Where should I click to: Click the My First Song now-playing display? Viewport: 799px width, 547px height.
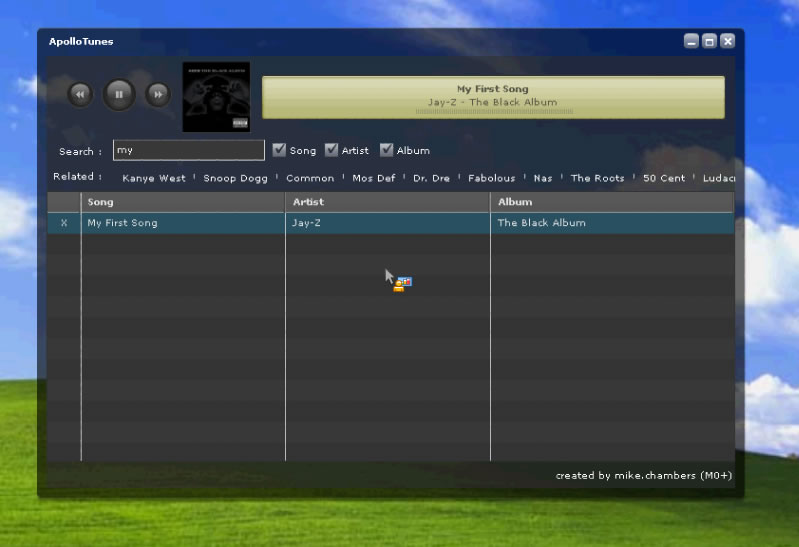pos(493,97)
